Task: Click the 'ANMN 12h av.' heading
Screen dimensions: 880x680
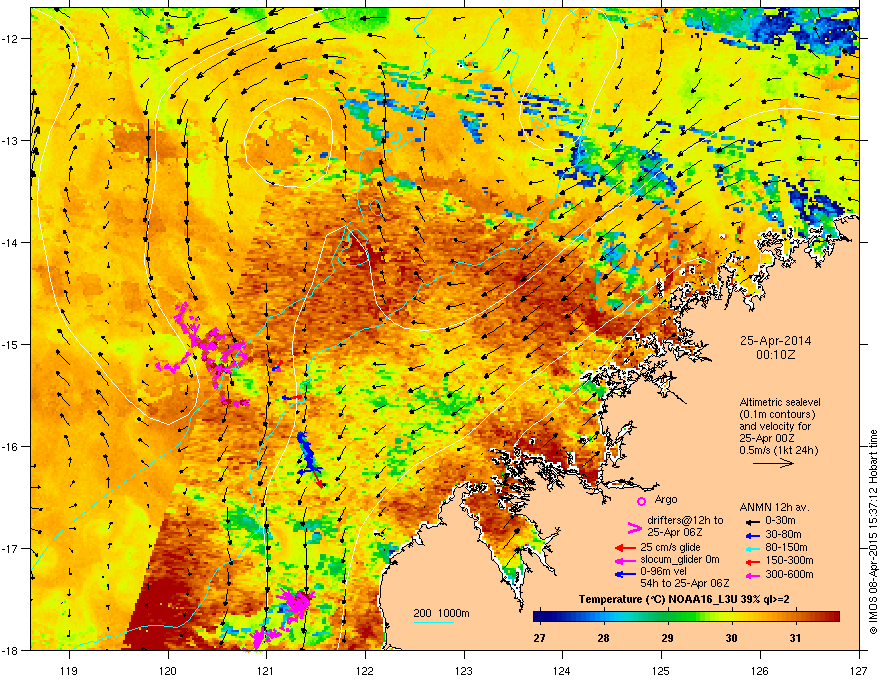Action: coord(774,507)
